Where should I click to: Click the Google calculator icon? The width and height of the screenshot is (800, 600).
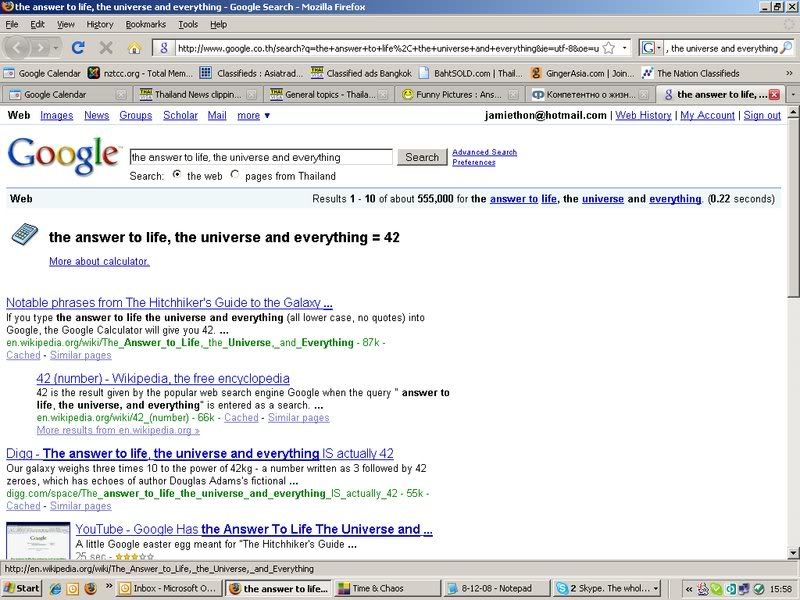(x=24, y=235)
